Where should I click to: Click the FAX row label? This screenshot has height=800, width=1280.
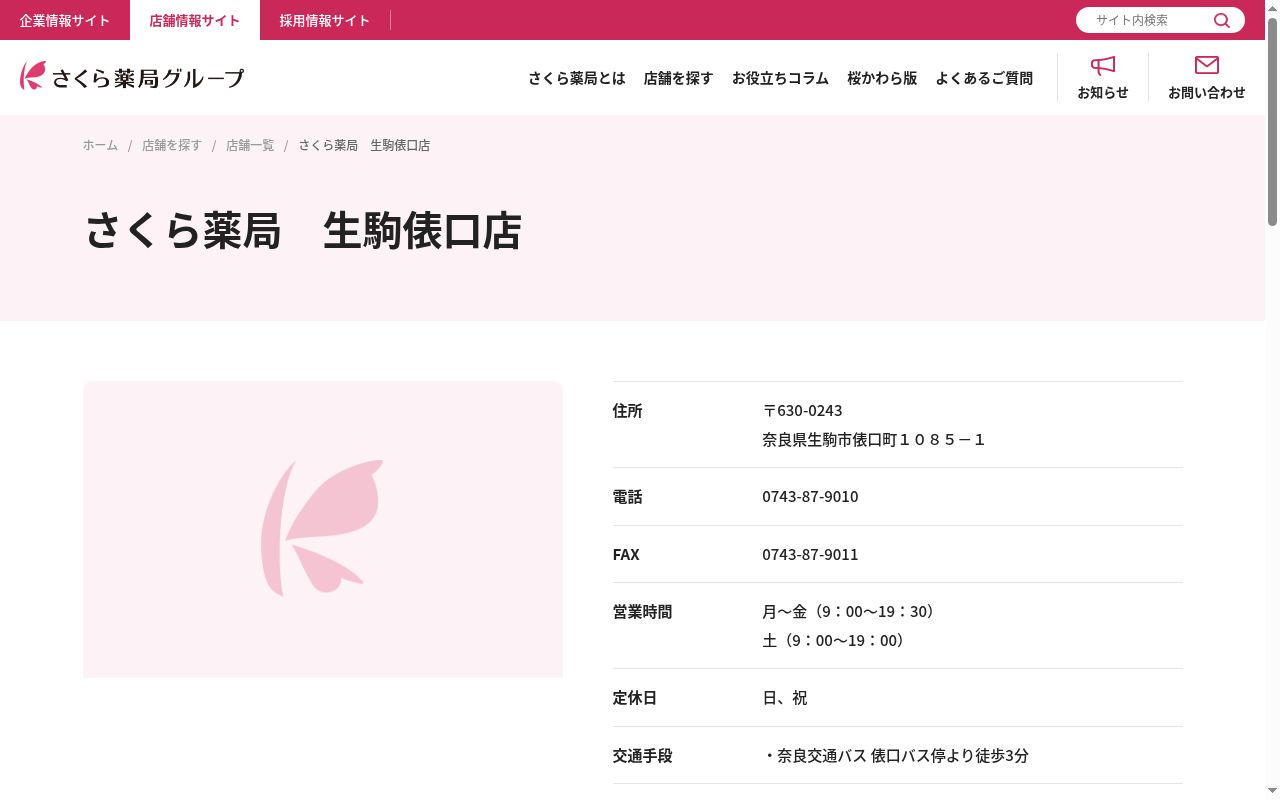click(626, 555)
